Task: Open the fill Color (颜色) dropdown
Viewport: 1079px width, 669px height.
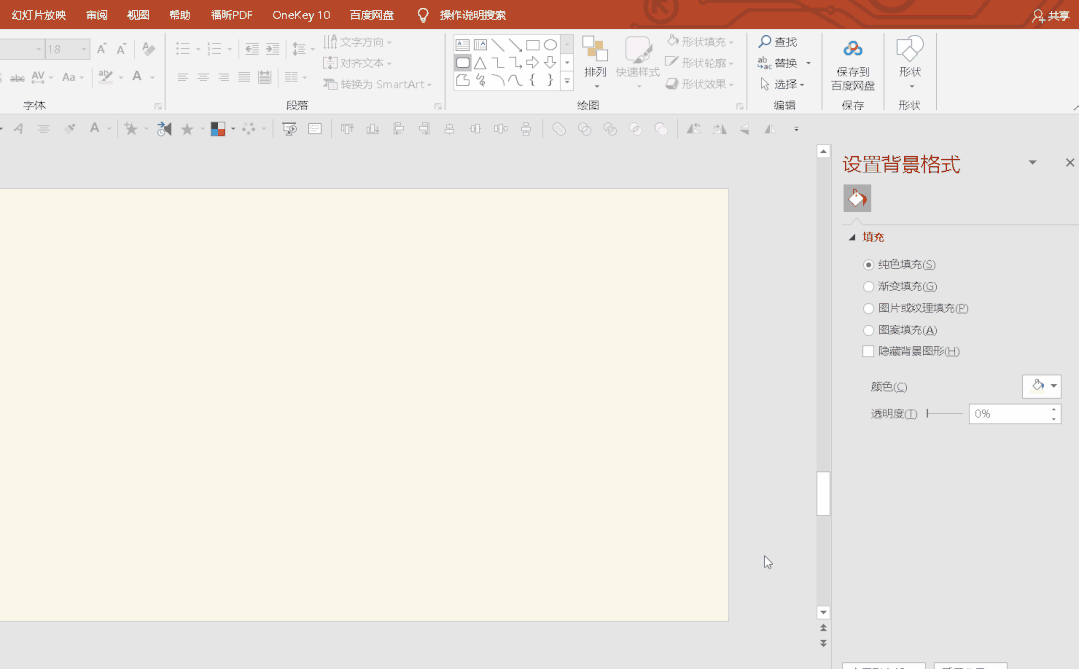Action: coord(1041,386)
